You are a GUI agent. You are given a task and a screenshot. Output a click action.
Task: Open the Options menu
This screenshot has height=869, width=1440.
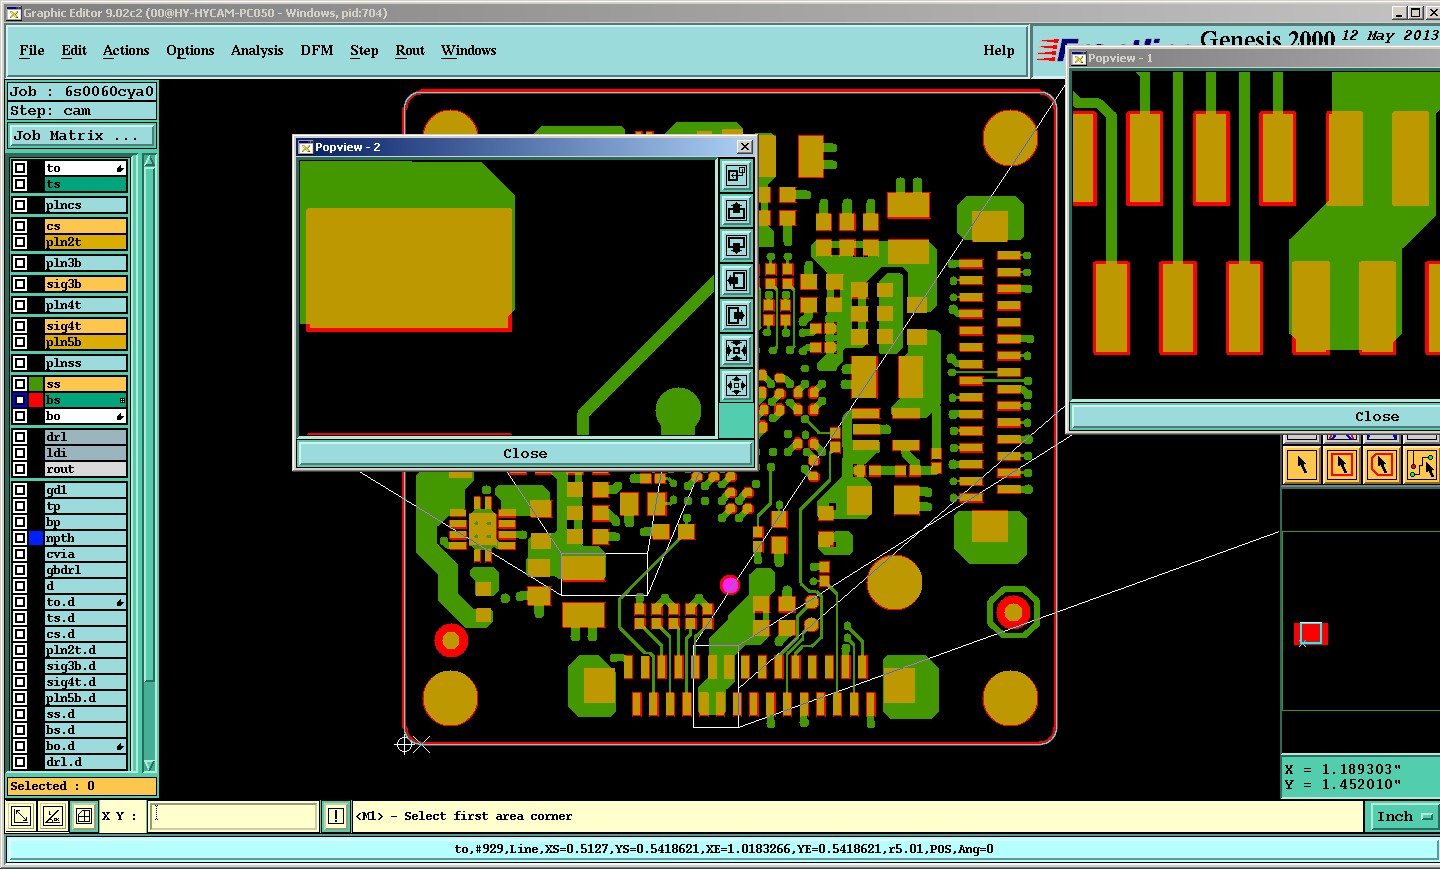pos(190,50)
